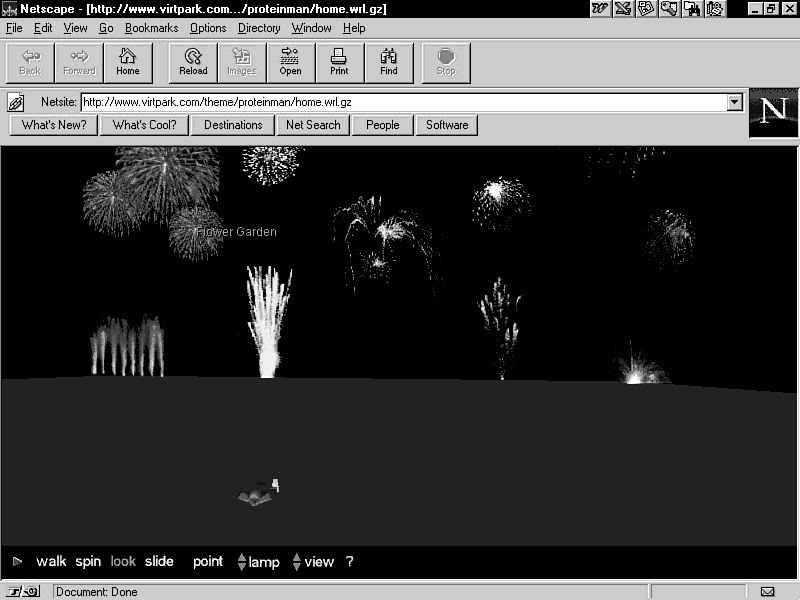800x600 pixels.
Task: Launch Microsoft Word from the Office shortcut bar
Action: (600, 9)
